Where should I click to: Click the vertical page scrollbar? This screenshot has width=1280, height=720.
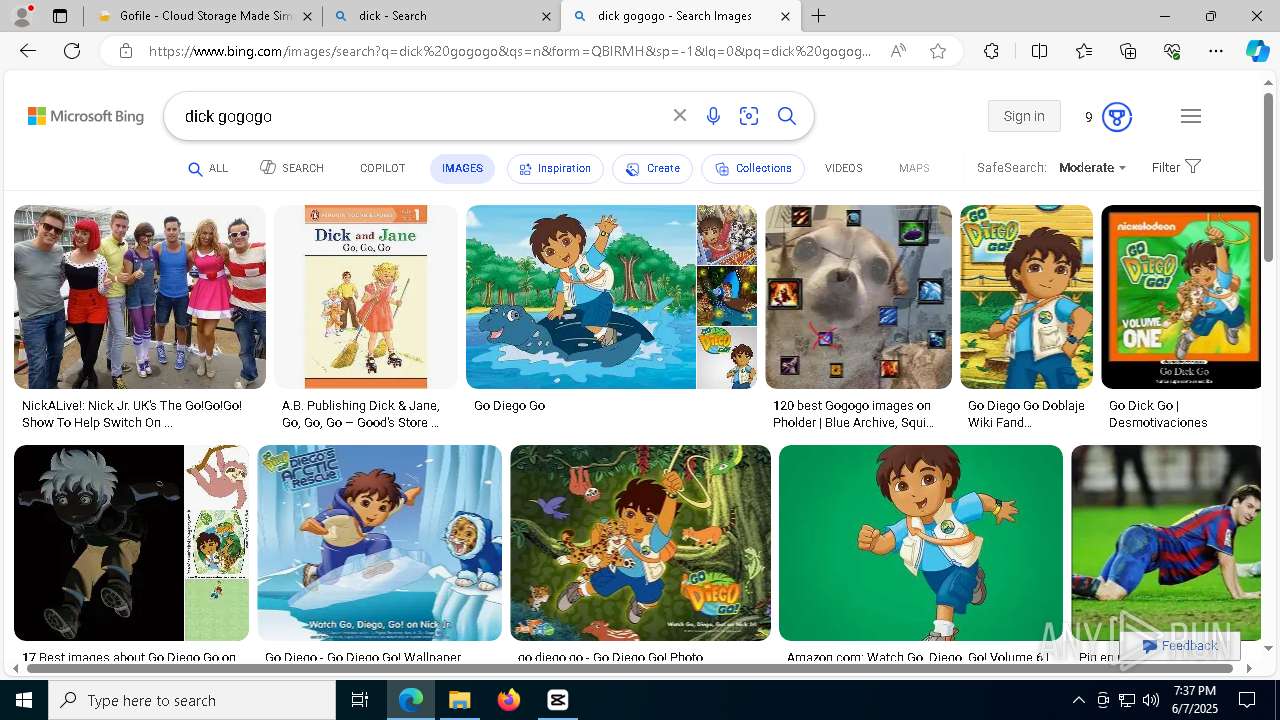(1268, 180)
